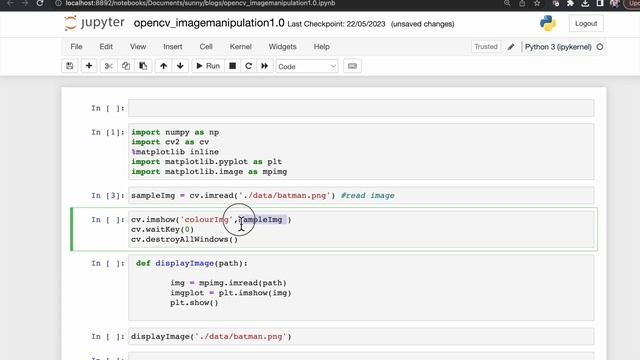
Task: Click the Logout button
Action: pos(586,24)
